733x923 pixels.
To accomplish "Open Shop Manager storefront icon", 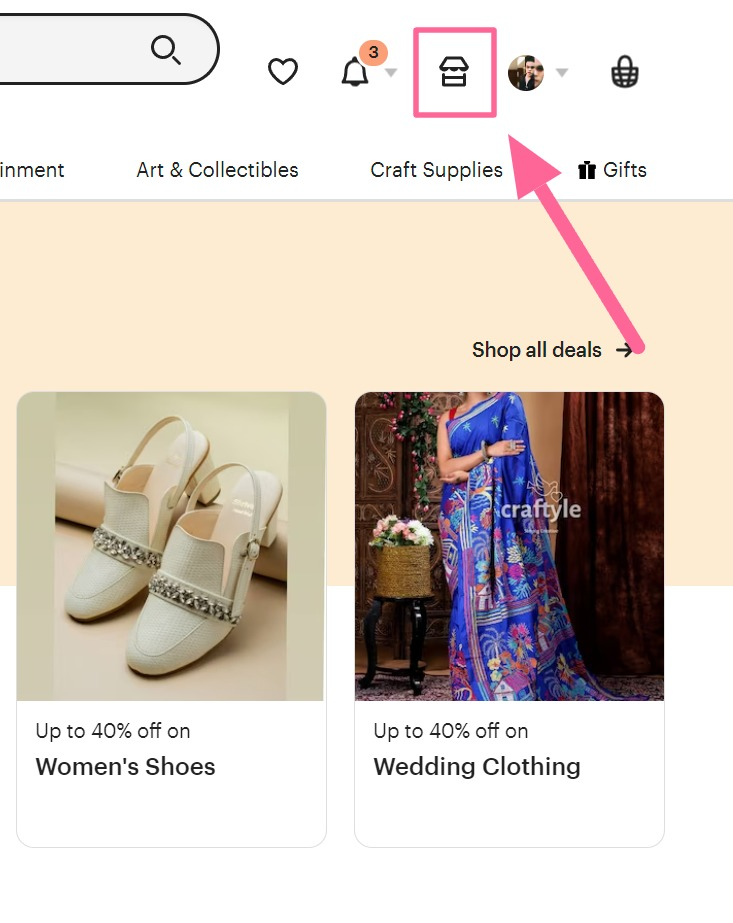I will click(x=454, y=72).
